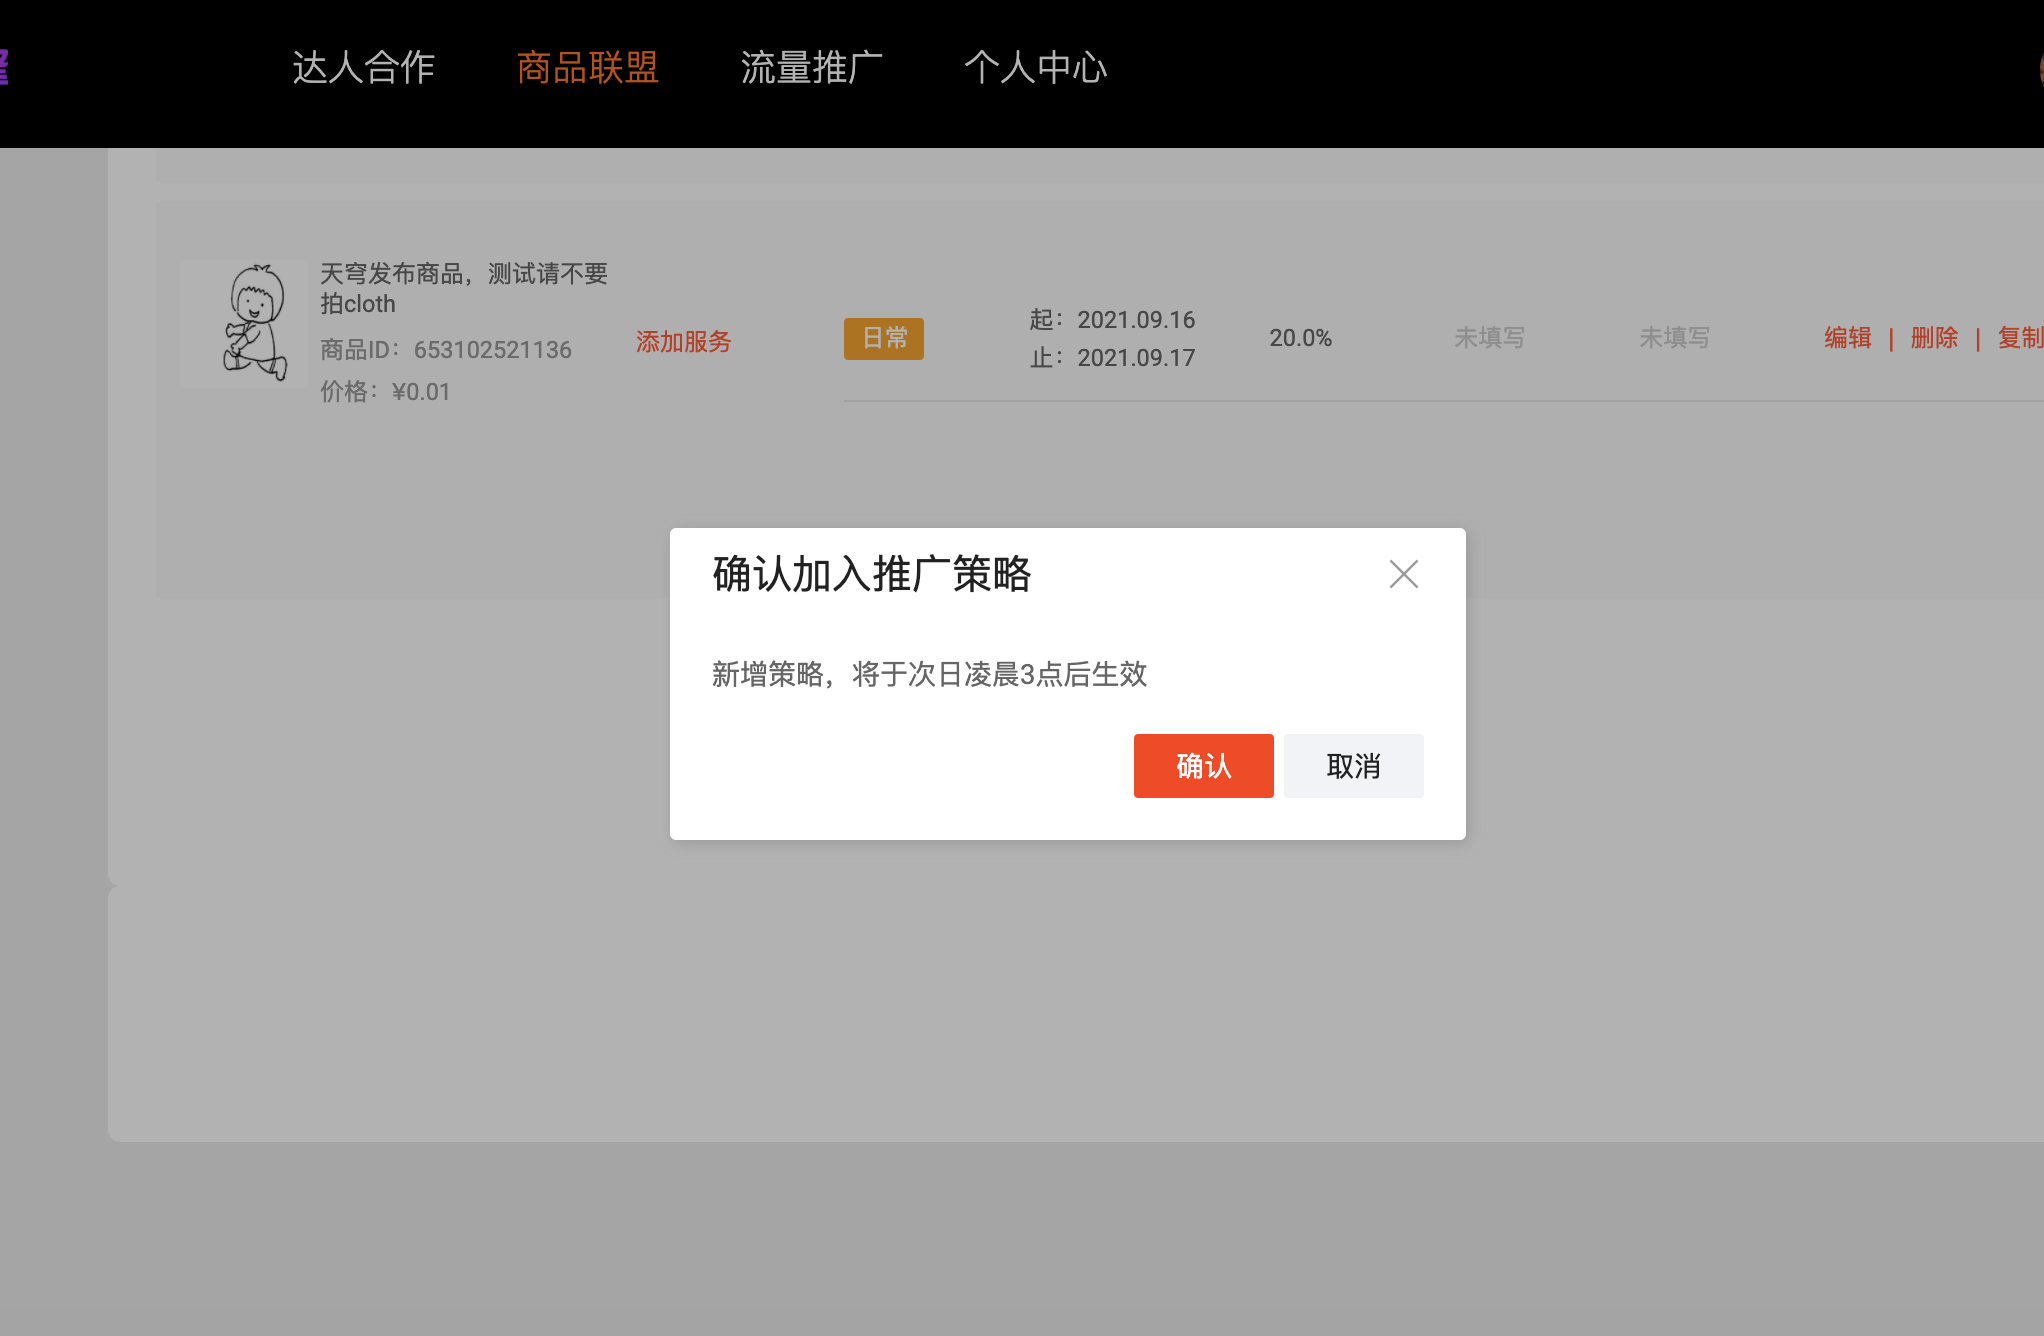The width and height of the screenshot is (2044, 1336).
Task: Click the 日常 strategy tag
Action: coord(884,338)
